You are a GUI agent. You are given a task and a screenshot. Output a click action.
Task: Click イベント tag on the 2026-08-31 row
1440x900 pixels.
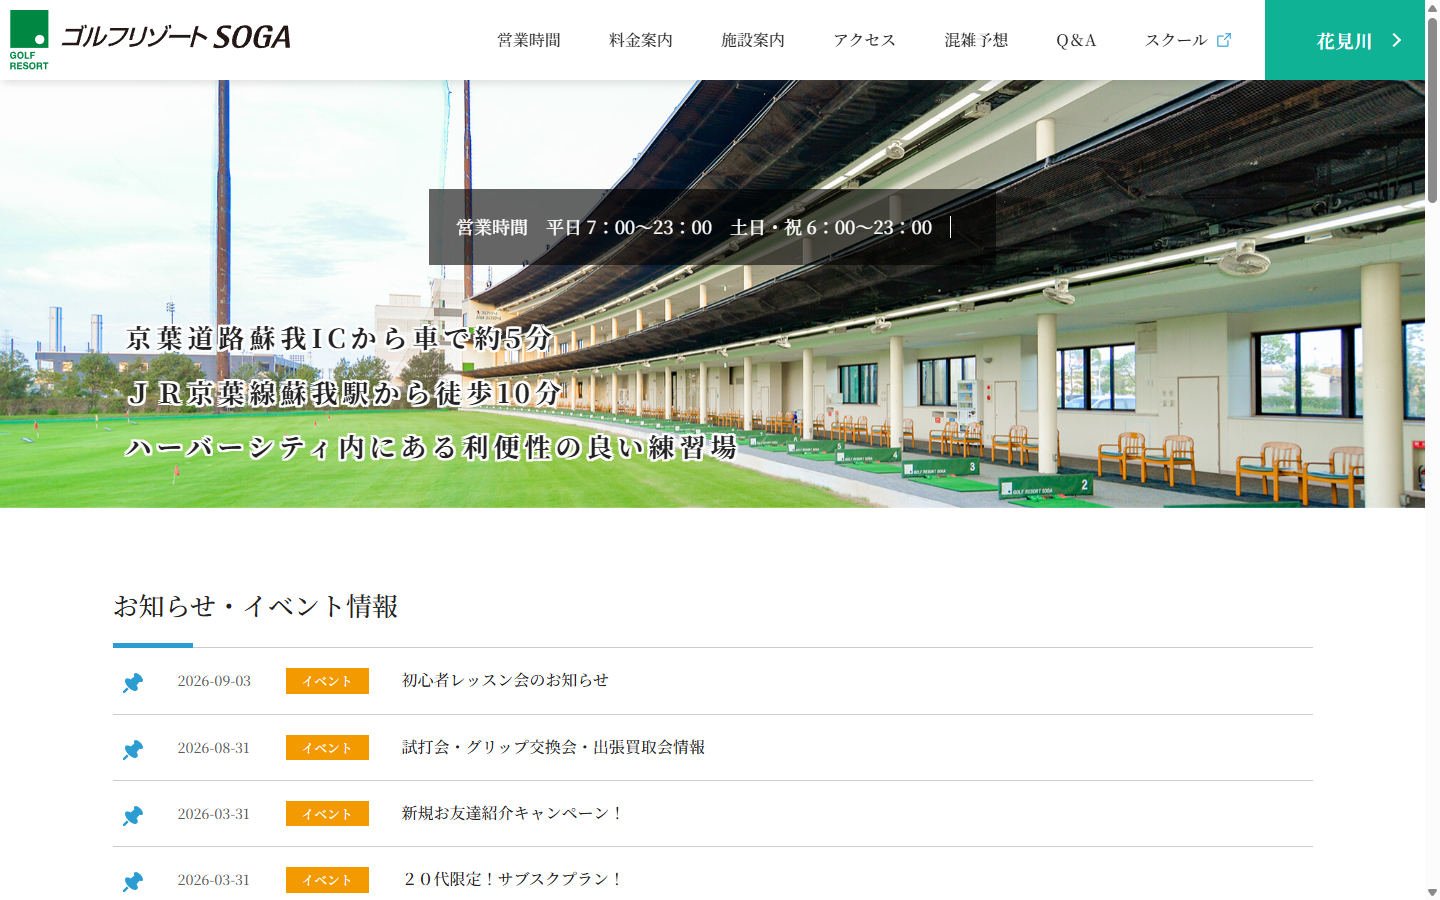tap(327, 748)
